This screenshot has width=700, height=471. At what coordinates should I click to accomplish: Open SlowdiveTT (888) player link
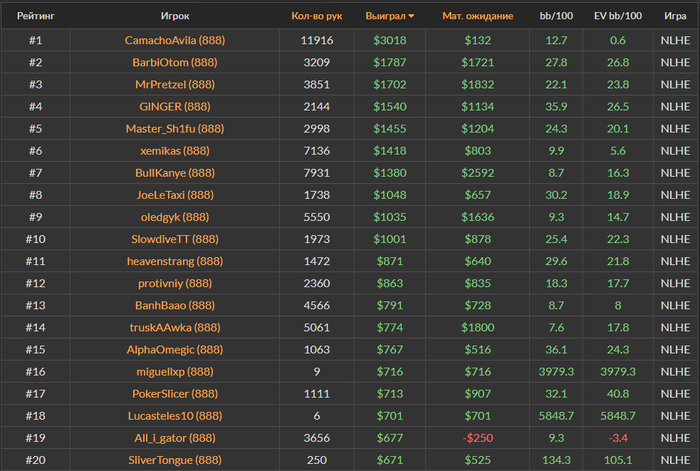(175, 238)
